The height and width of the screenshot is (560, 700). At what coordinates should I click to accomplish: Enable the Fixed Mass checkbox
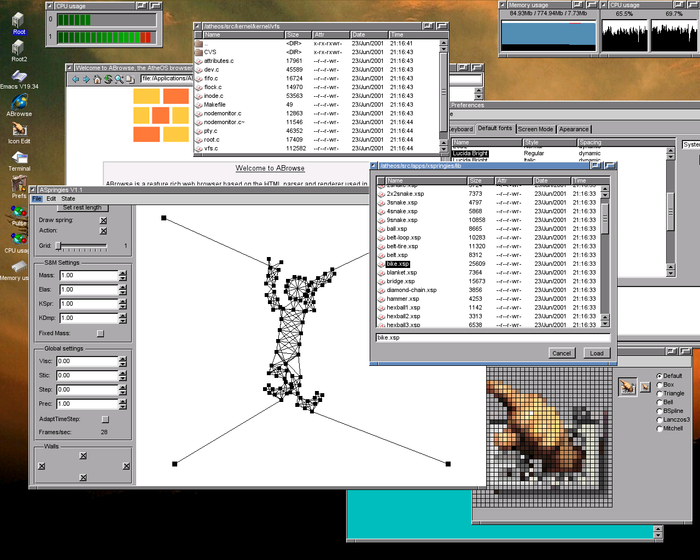(100, 333)
